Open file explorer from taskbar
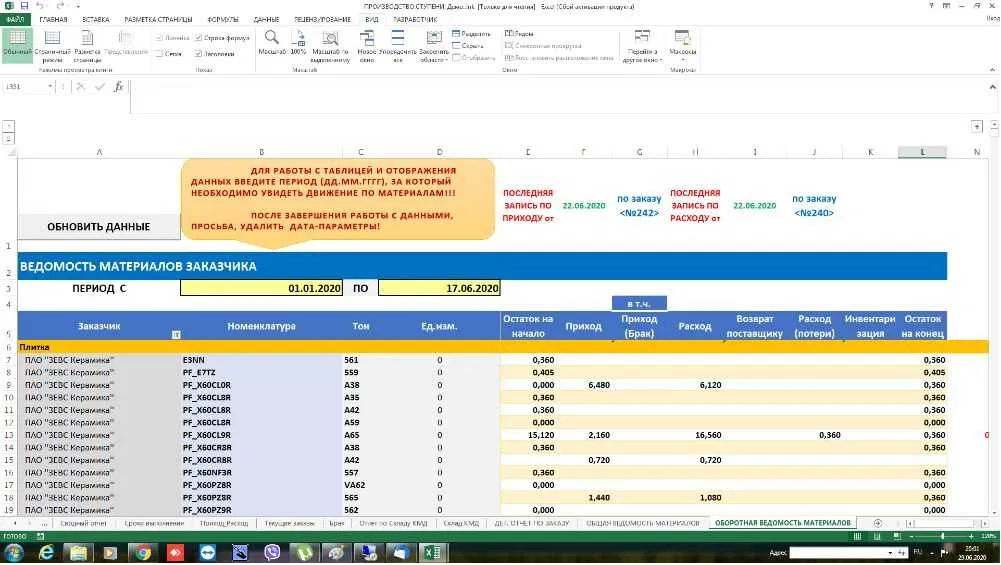The image size is (1001, 565). point(79,552)
